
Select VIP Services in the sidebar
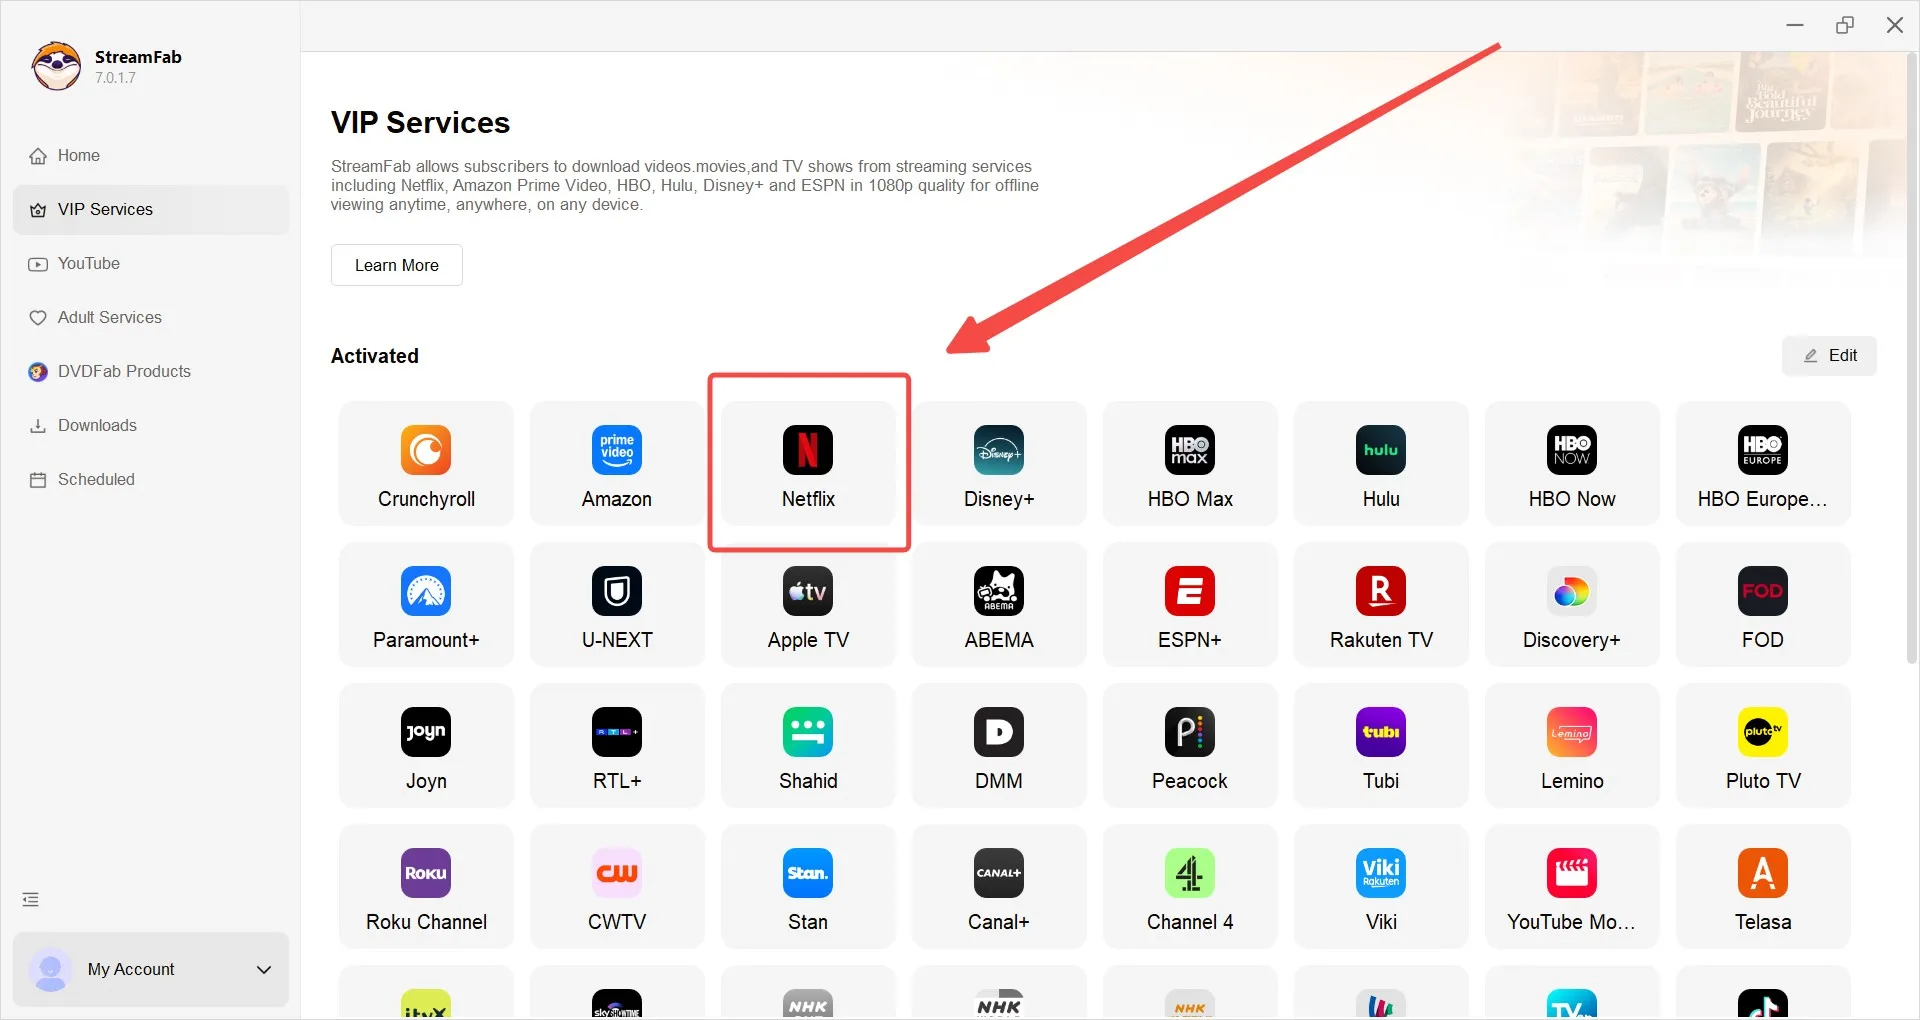151,210
